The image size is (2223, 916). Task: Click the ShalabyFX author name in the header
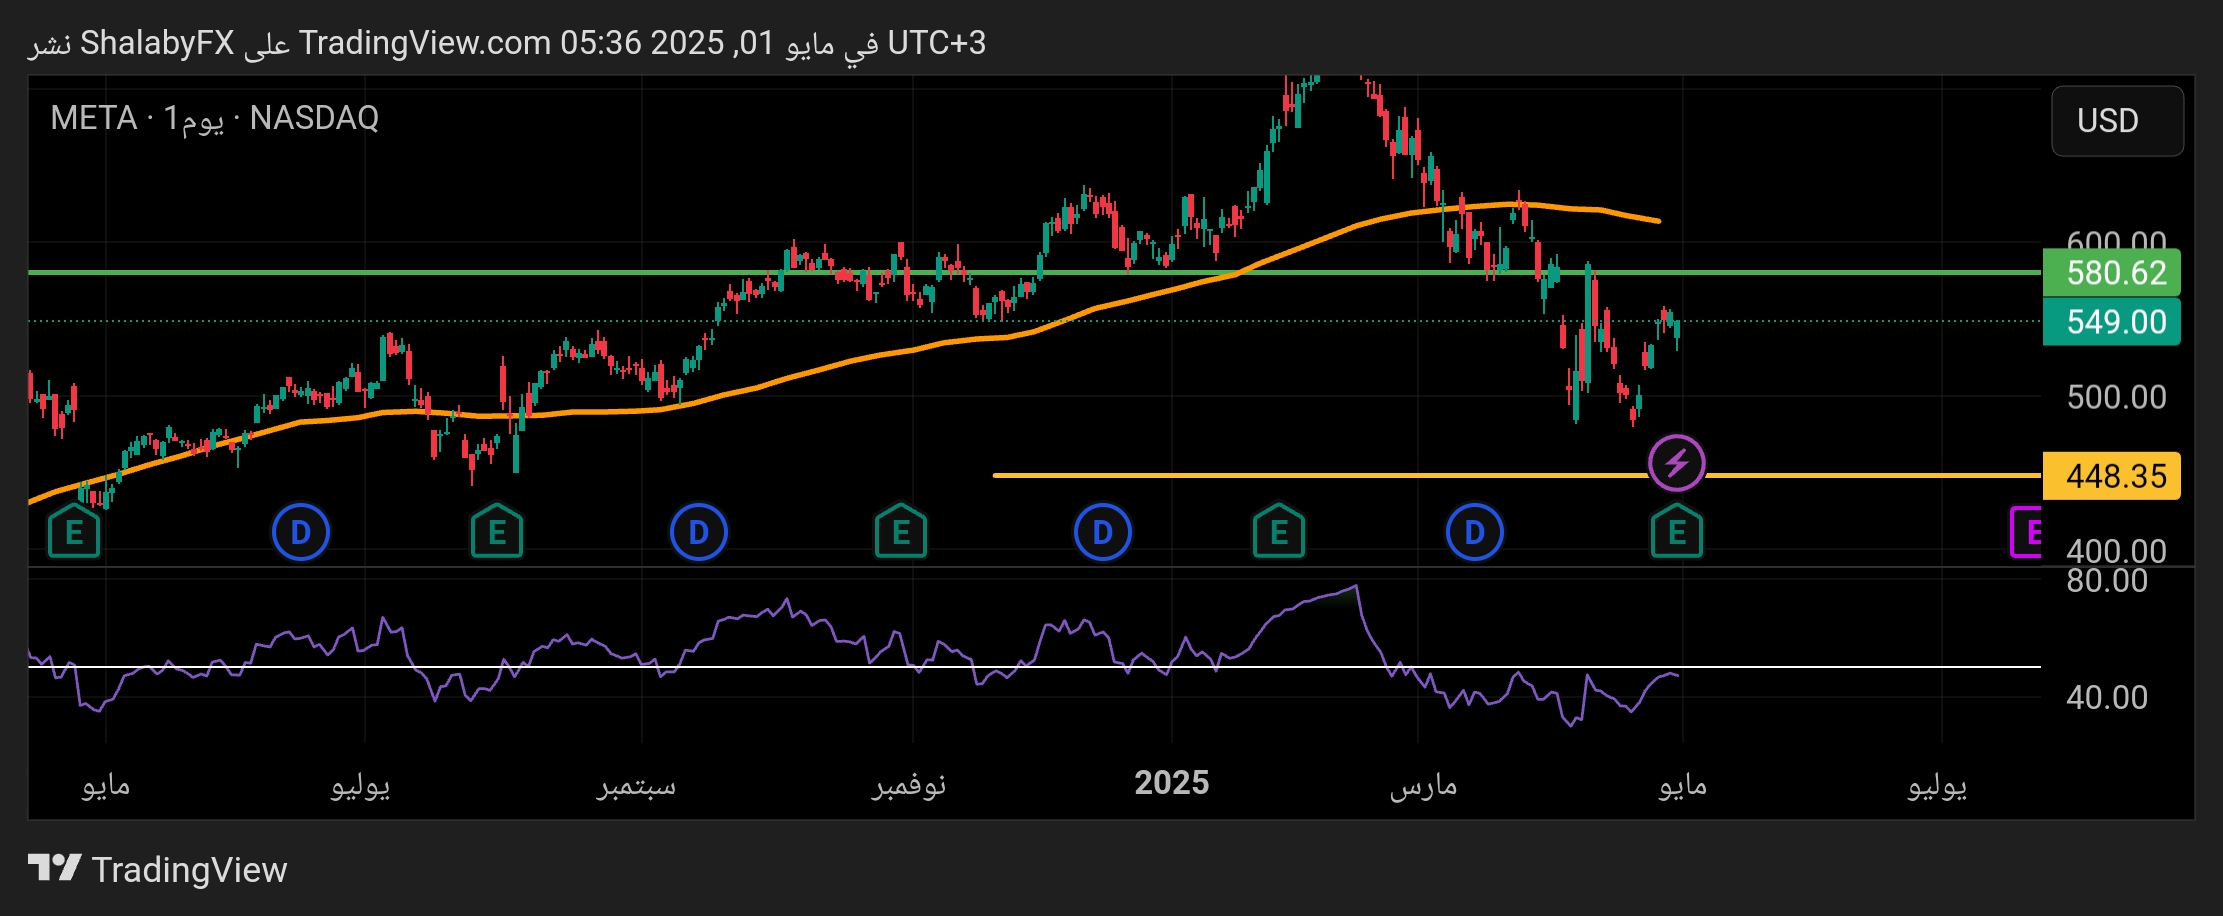click(157, 43)
